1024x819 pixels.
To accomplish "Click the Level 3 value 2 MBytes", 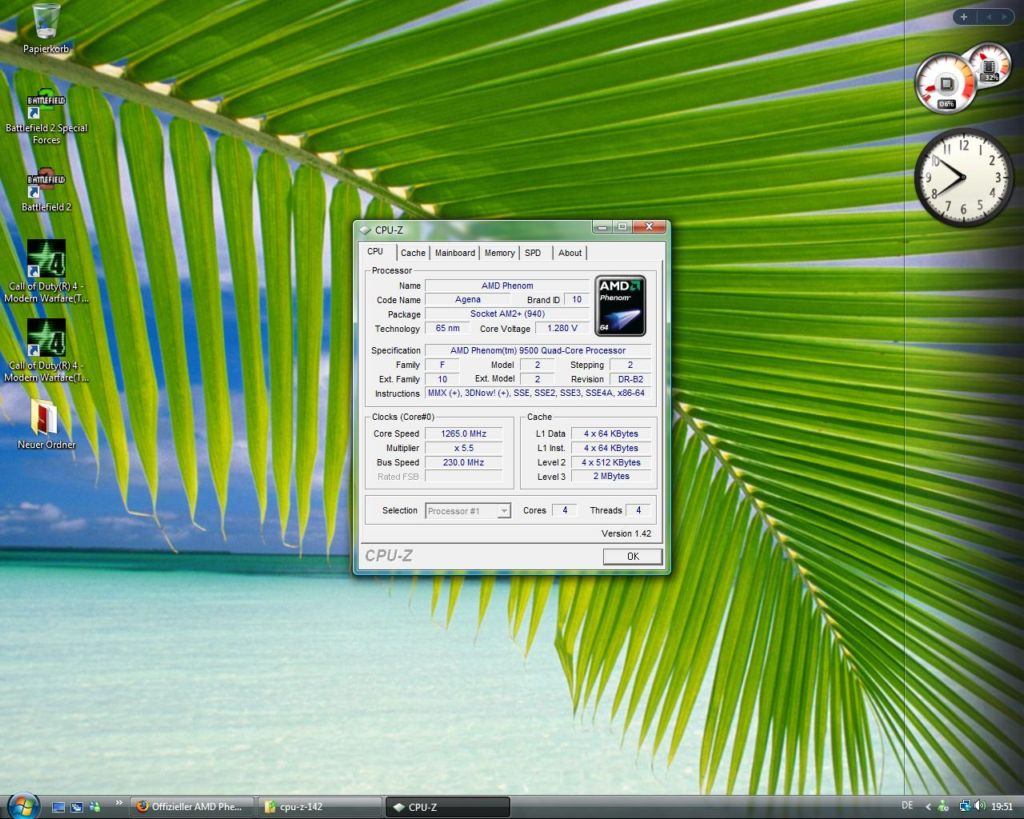I will (611, 476).
